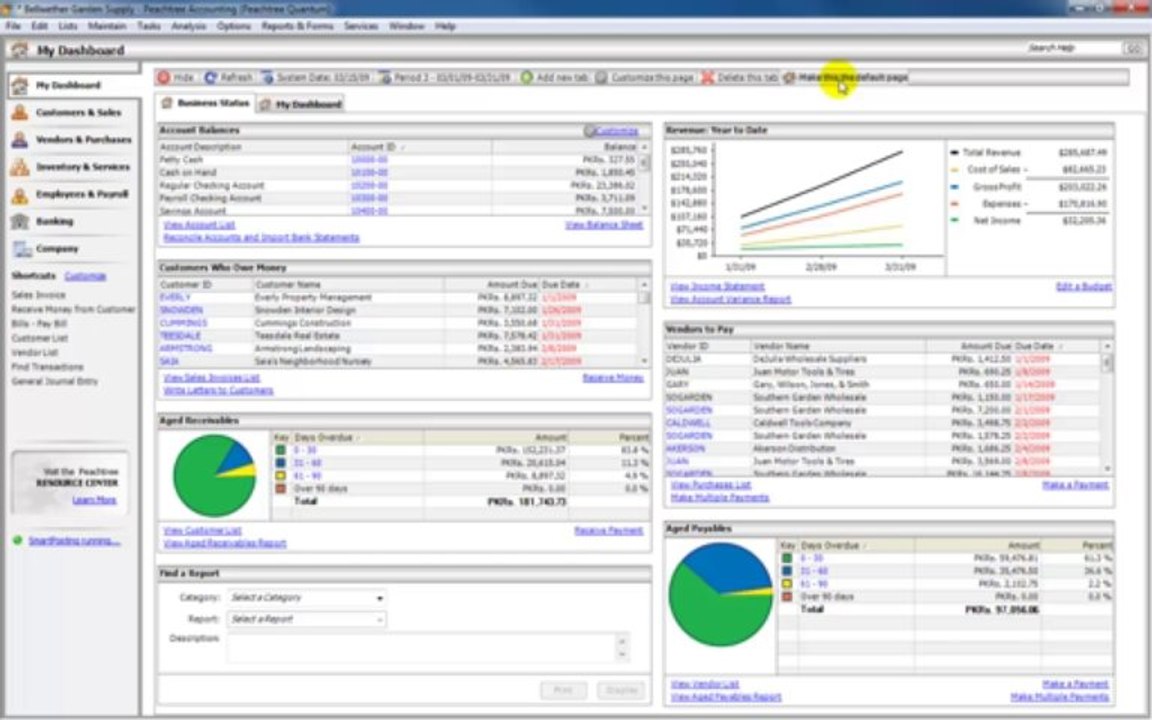This screenshot has width=1152, height=720.
Task: Sort Vendors to Pay by Due Date header
Action: point(1056,346)
